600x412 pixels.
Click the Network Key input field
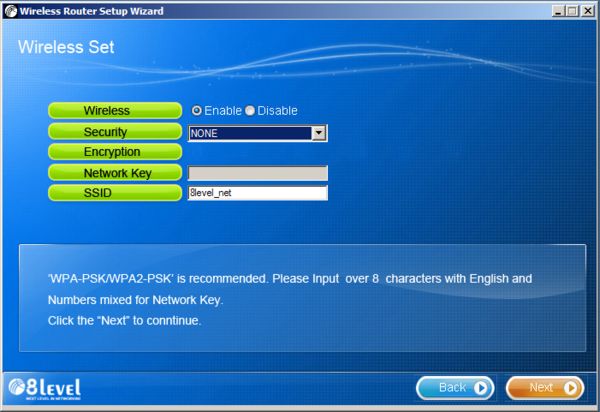coord(258,173)
